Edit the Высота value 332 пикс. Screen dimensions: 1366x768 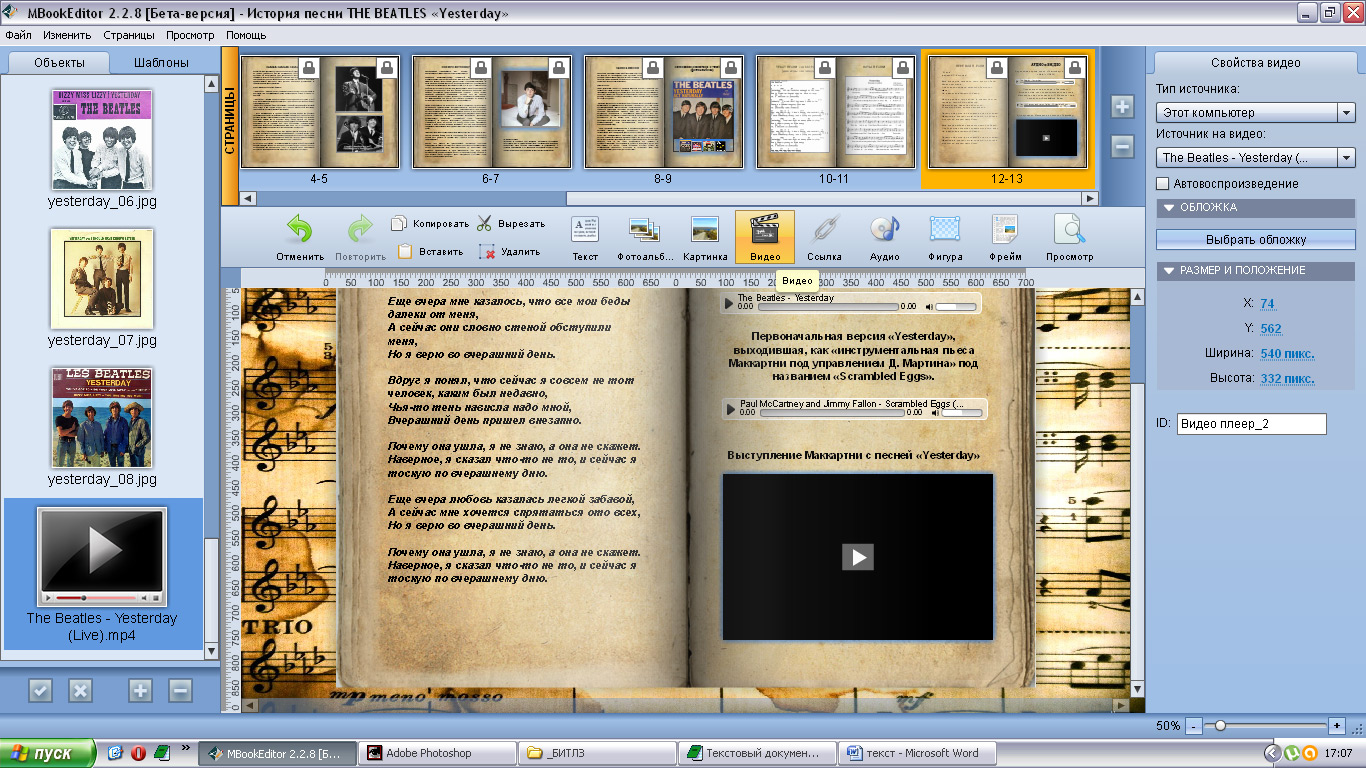(1287, 379)
